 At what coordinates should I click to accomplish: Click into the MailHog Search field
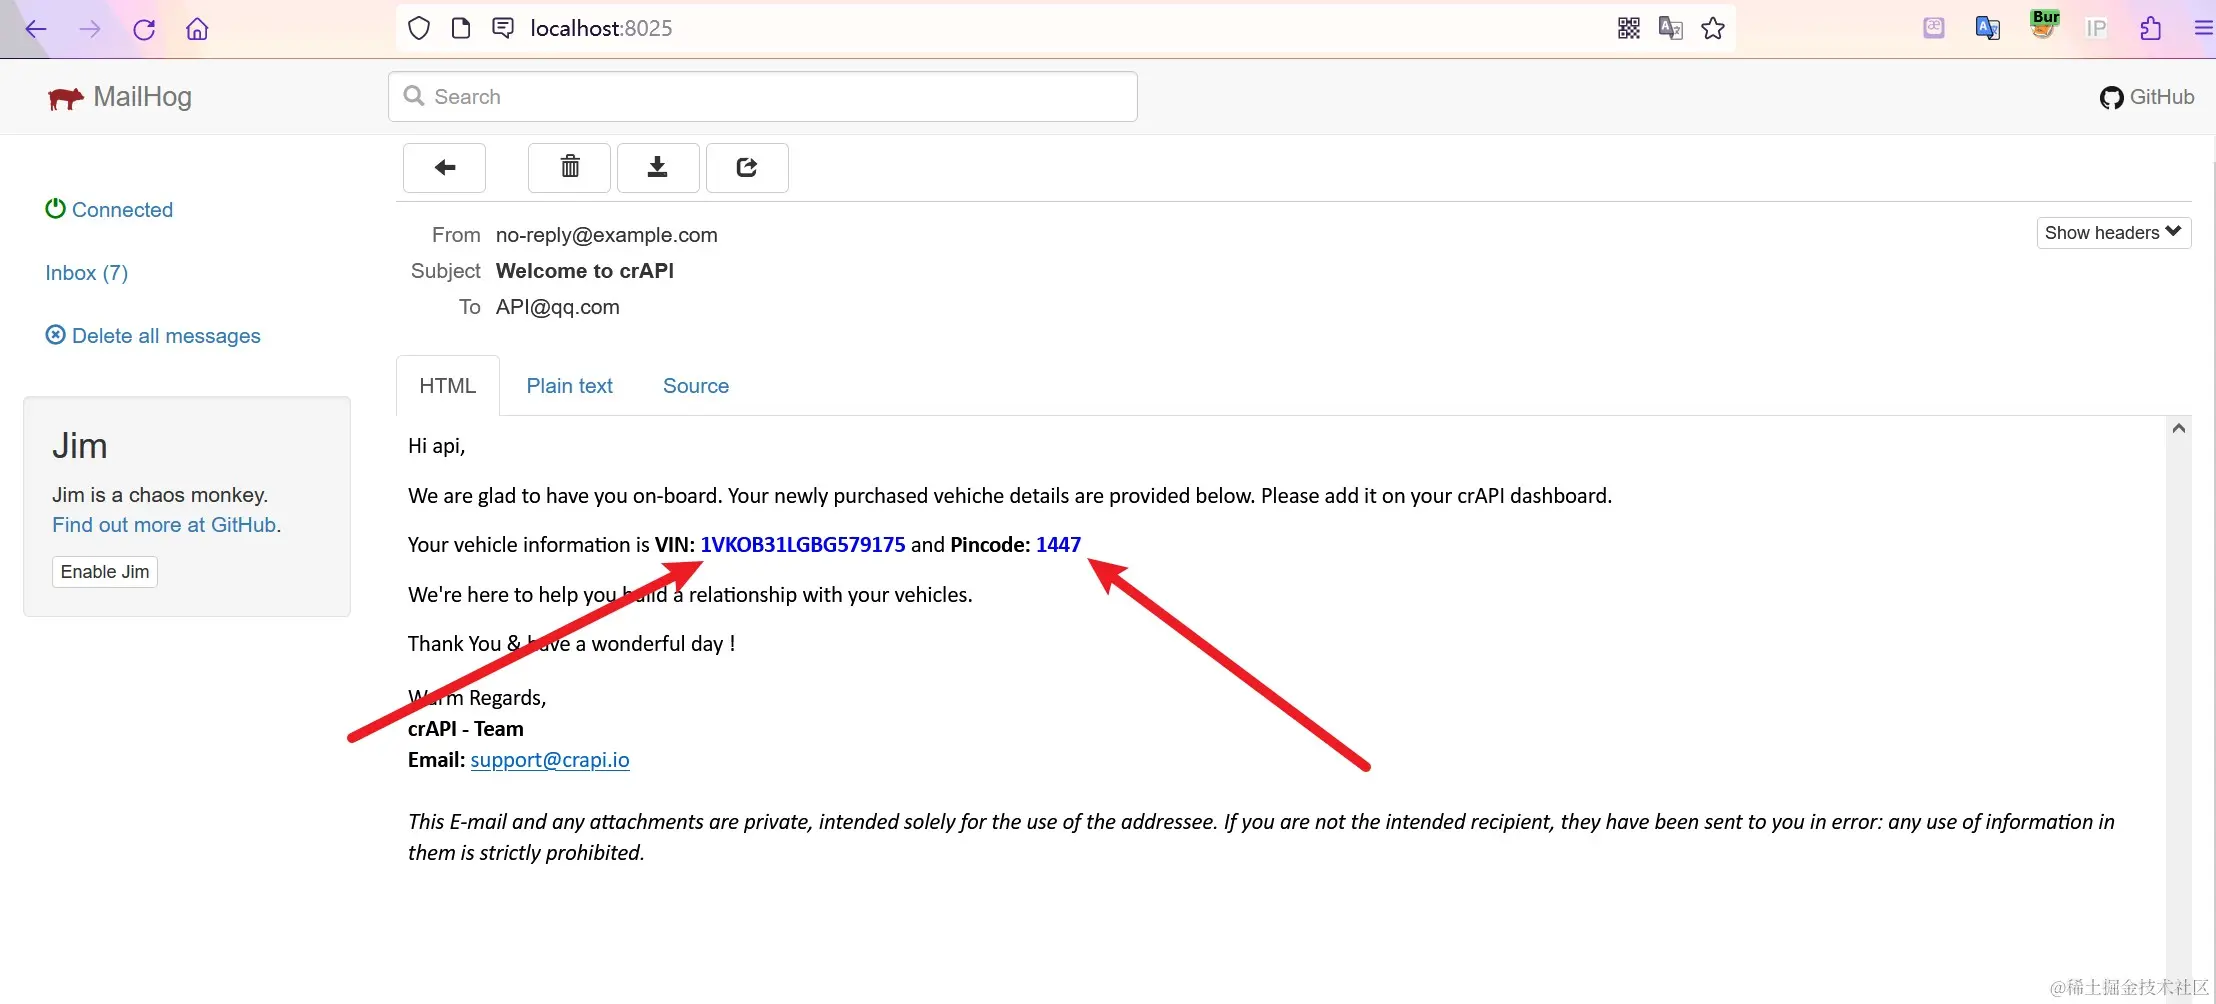pyautogui.click(x=763, y=97)
